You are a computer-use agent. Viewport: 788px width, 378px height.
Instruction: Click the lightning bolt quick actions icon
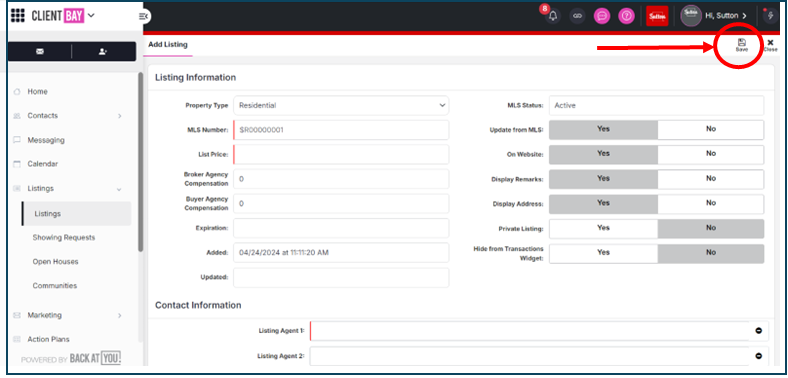coord(771,16)
